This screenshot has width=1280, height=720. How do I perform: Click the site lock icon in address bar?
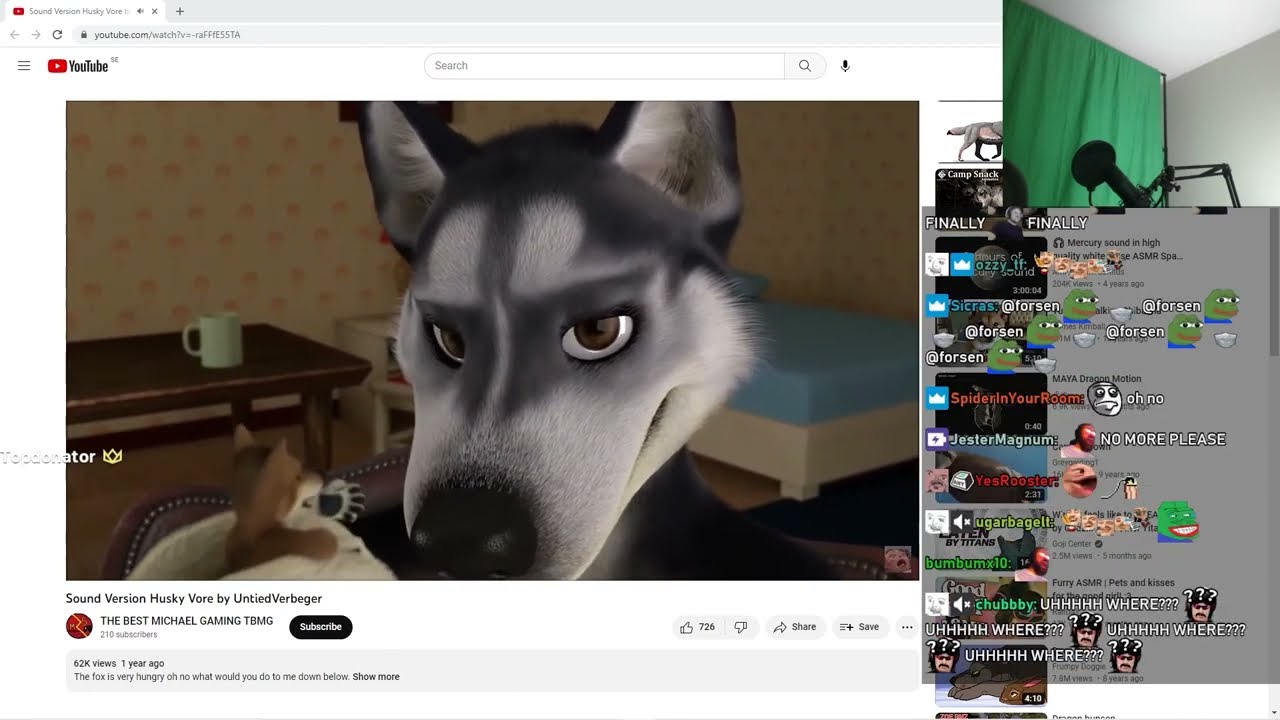click(x=84, y=35)
